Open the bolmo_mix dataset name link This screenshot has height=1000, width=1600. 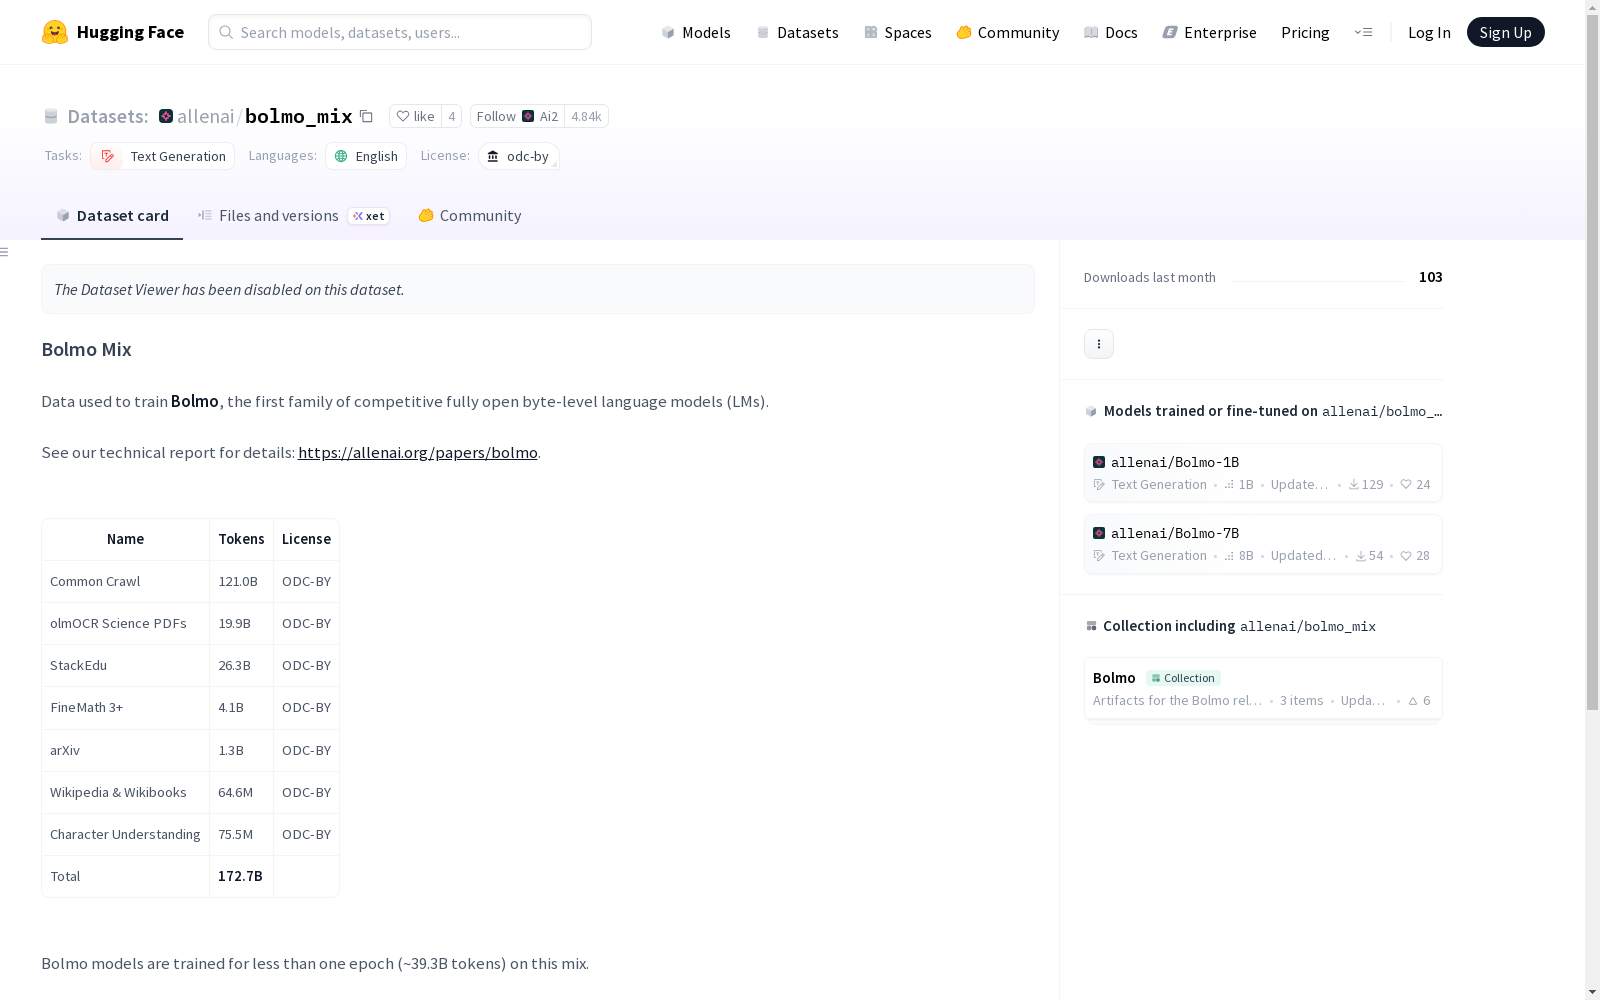tap(298, 116)
